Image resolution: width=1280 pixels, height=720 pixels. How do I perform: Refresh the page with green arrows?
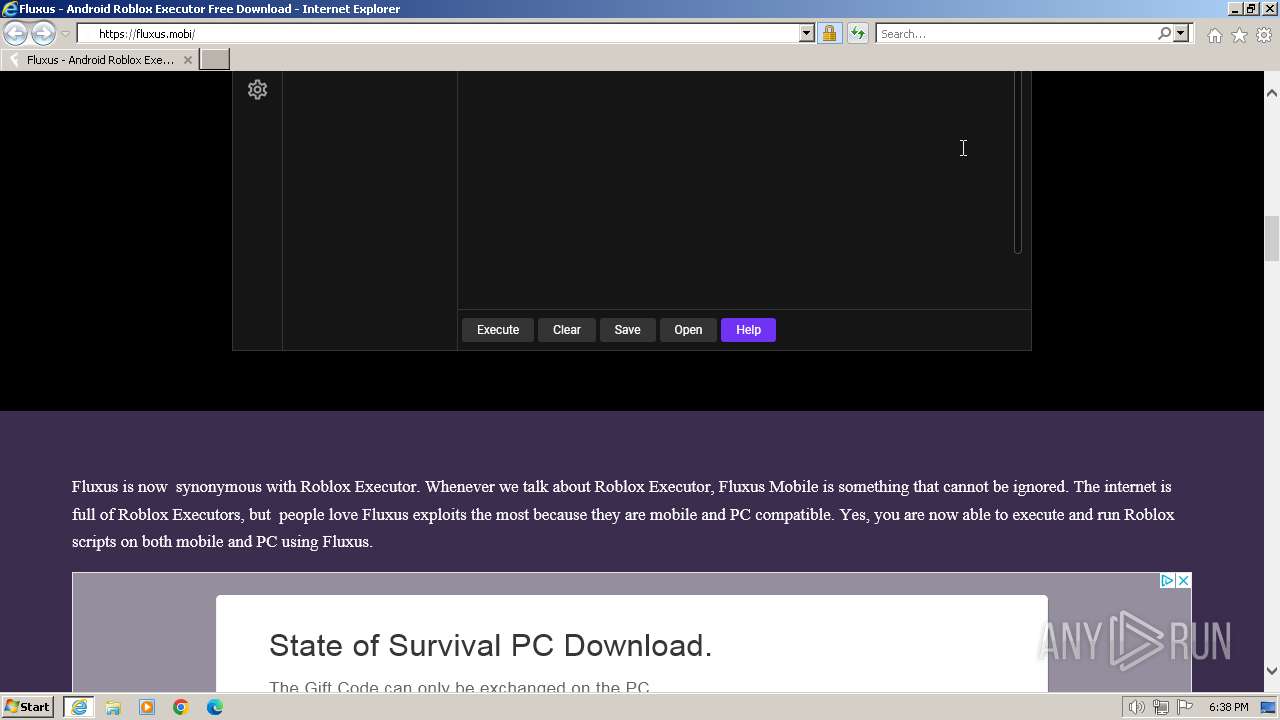857,33
